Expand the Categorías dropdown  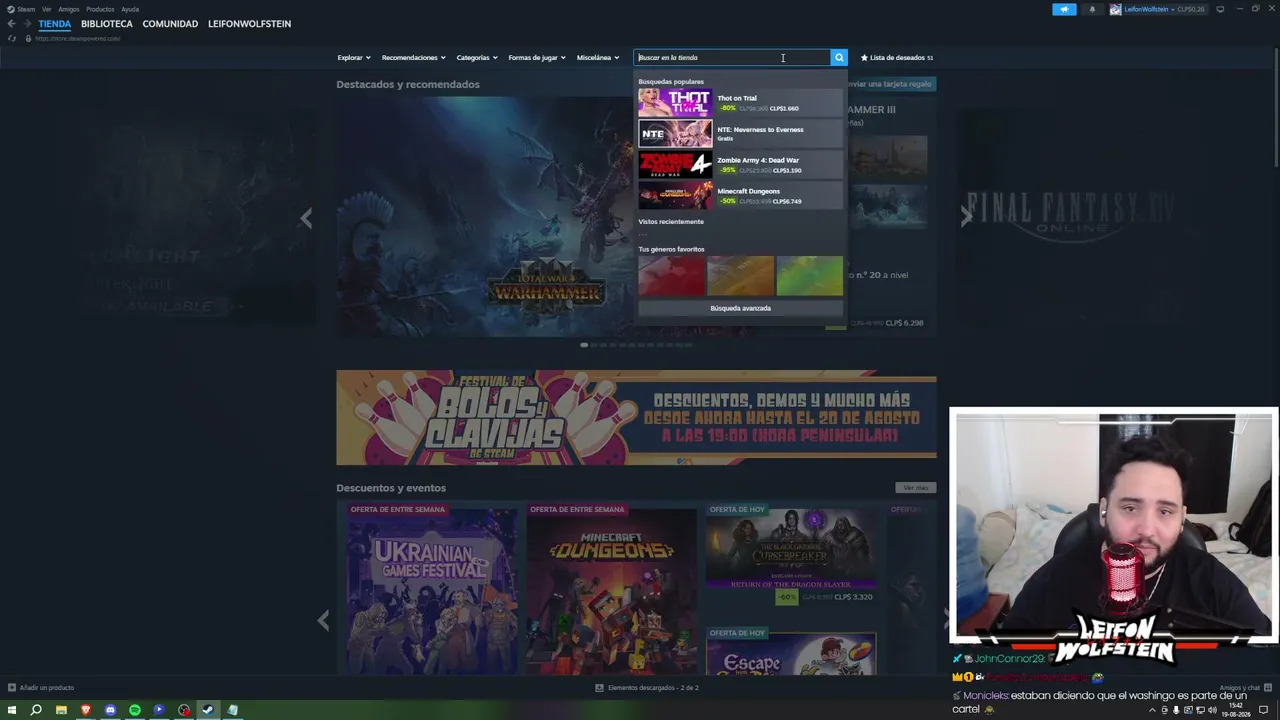click(477, 58)
